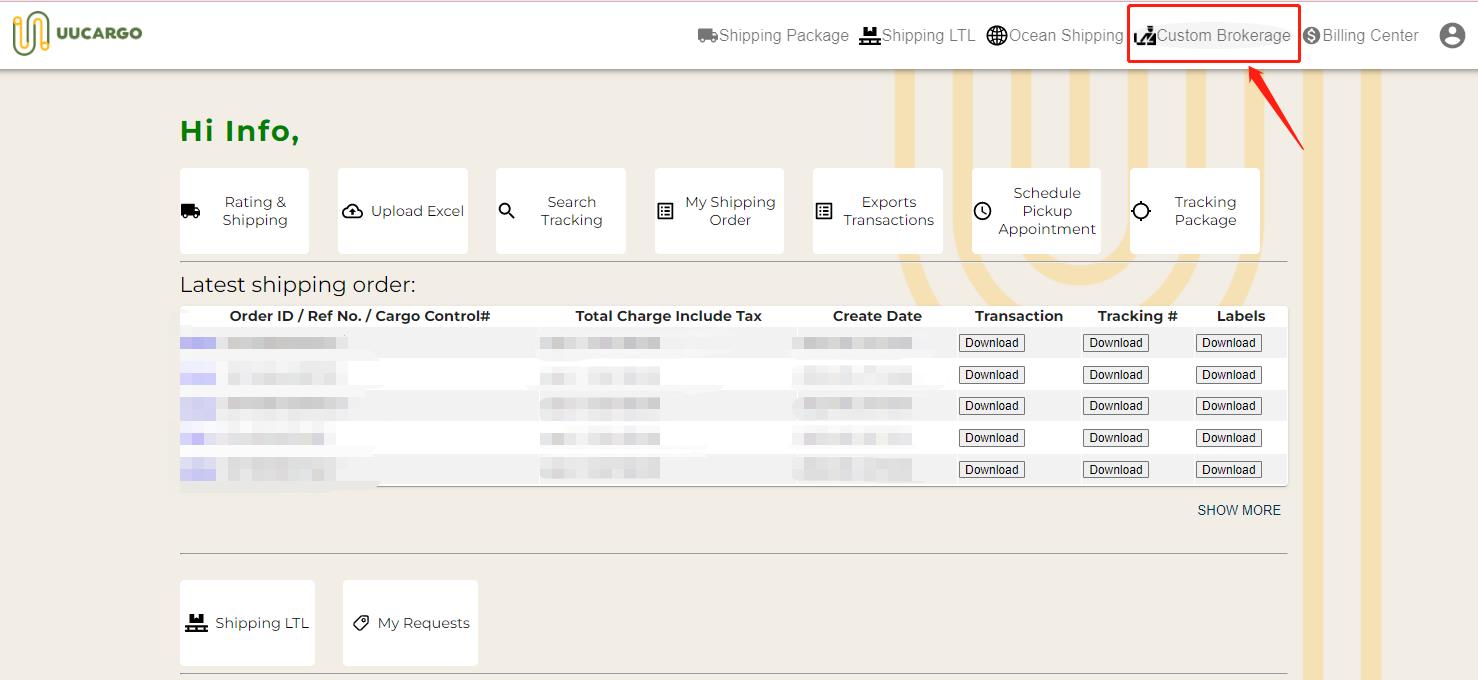Open the Shipping LTL tile at the bottom
This screenshot has height=680, width=1478.
click(x=247, y=623)
